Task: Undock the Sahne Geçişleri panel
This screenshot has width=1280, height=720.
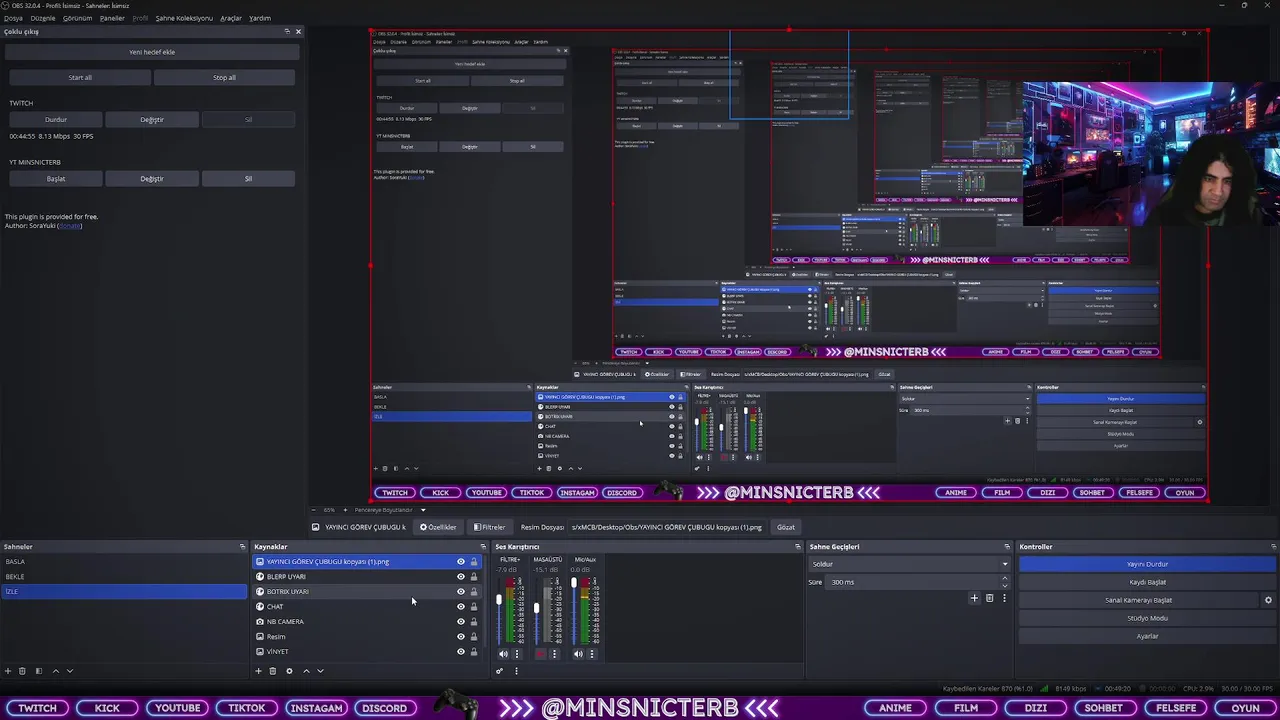Action: coord(1006,547)
